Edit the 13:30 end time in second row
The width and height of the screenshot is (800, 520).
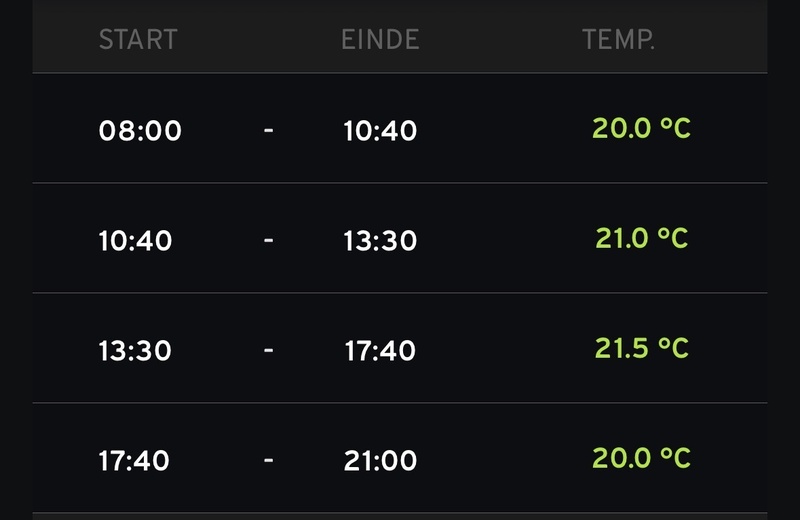coord(380,241)
